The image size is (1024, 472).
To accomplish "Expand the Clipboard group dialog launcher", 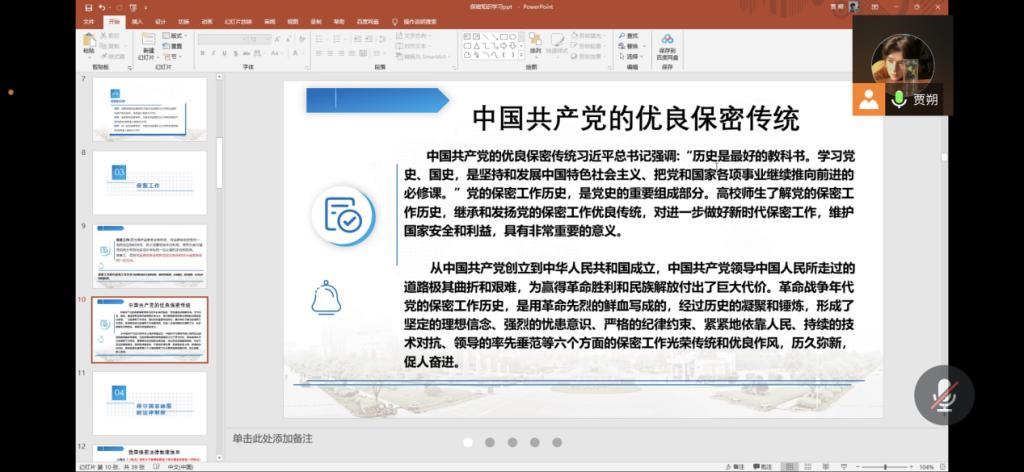I will [x=130, y=67].
